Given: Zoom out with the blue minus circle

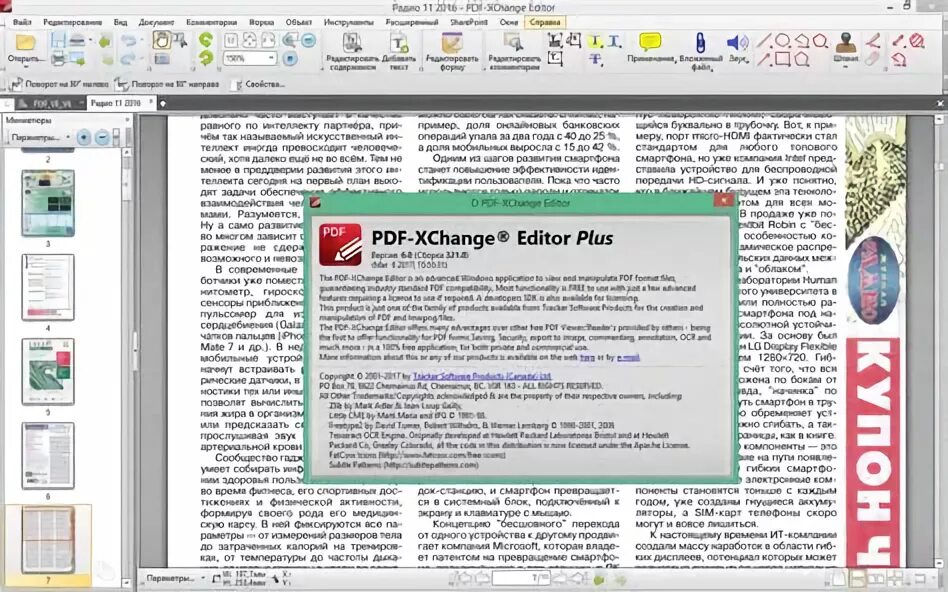Looking at the screenshot, I should [308, 41].
